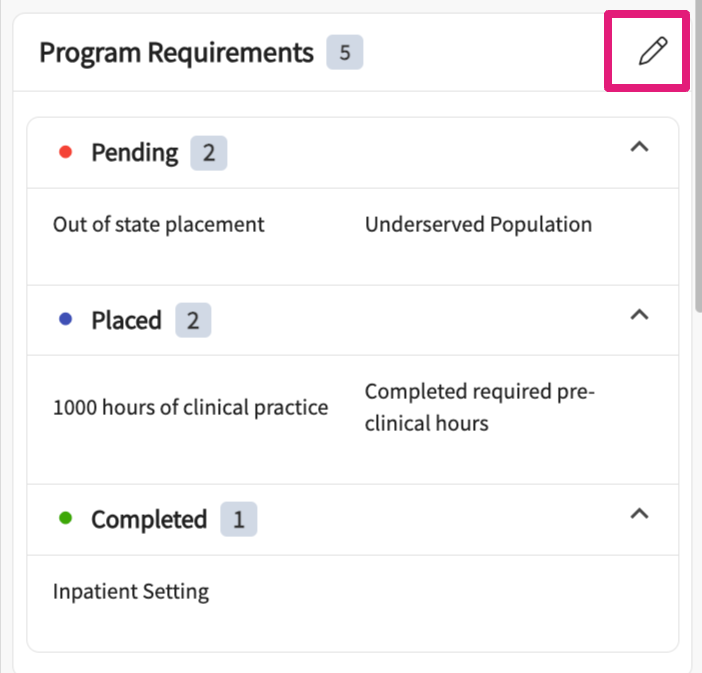This screenshot has width=702, height=673.
Task: Click the pencil edit icon
Action: point(652,52)
